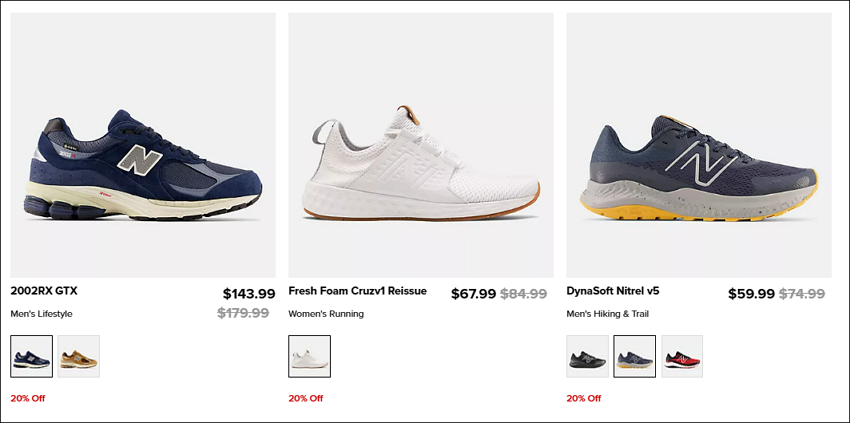The image size is (850, 423).
Task: Click the Men's Hiking & Trail label
Action: pos(608,314)
